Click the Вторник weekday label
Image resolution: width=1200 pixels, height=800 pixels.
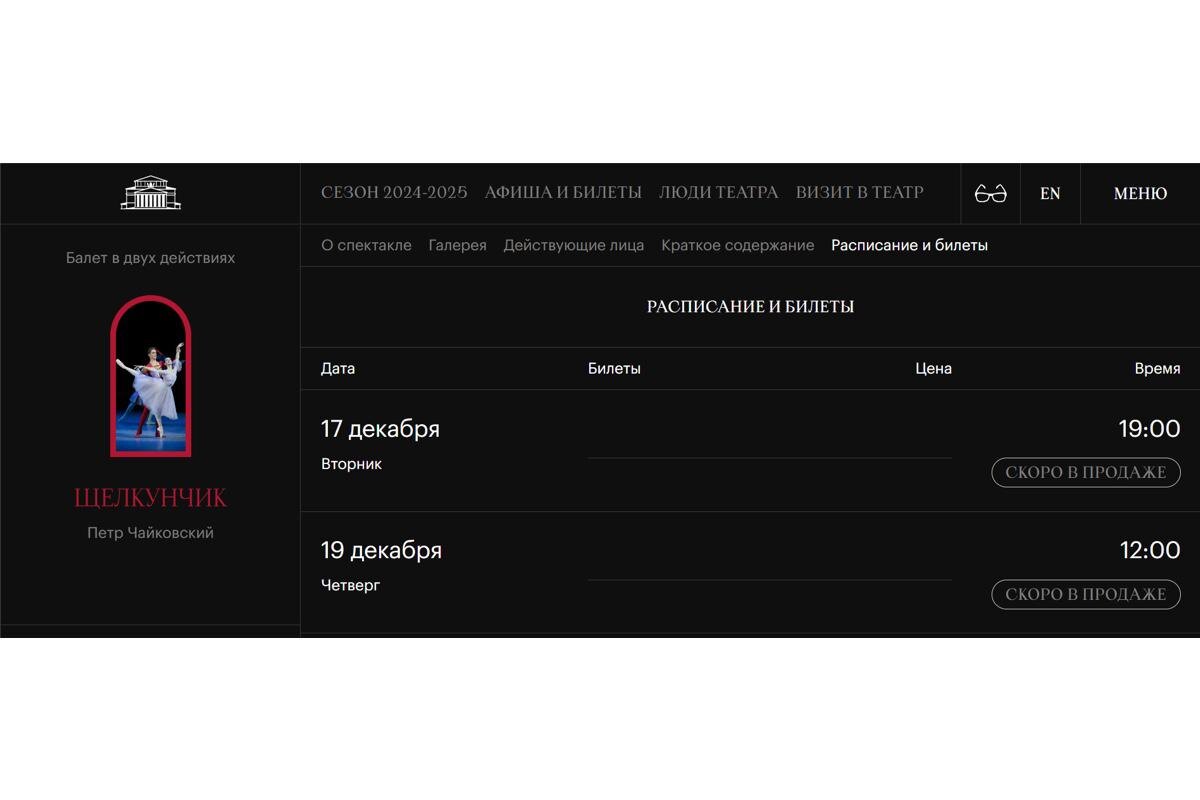coord(351,464)
